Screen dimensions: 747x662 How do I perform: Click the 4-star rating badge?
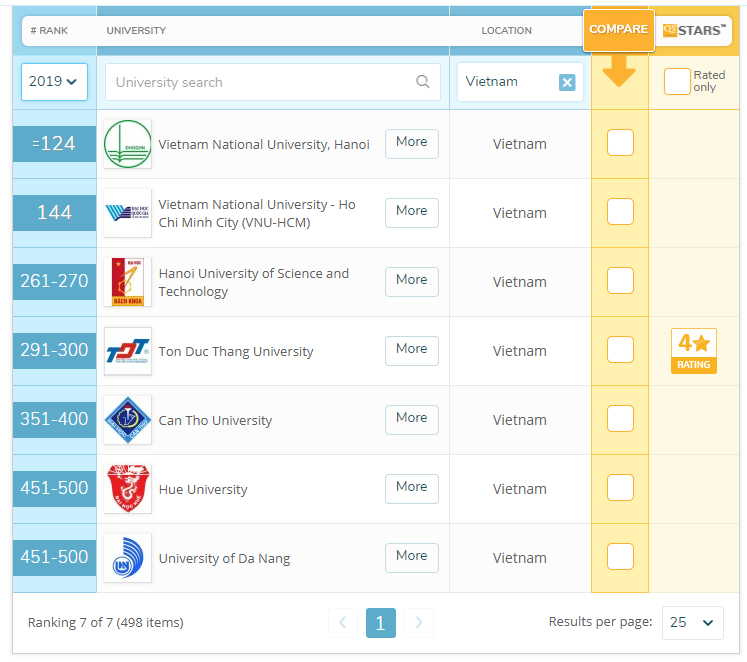point(693,351)
